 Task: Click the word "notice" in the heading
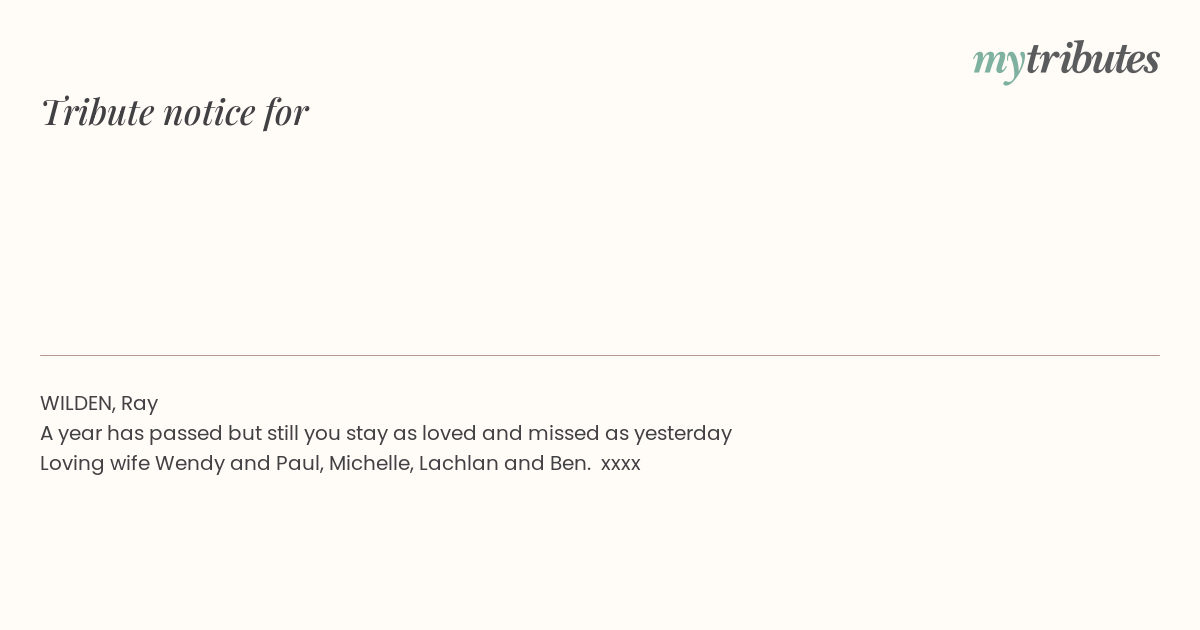coord(209,112)
